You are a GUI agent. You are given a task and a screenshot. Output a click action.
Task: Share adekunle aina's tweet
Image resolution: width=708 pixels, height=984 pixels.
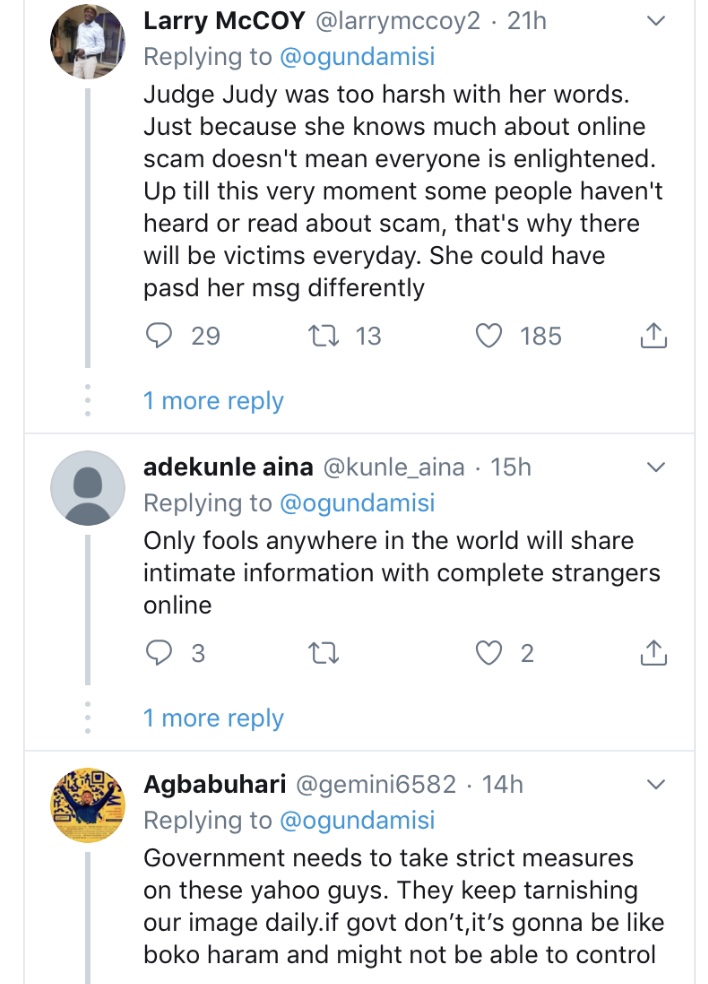[652, 653]
